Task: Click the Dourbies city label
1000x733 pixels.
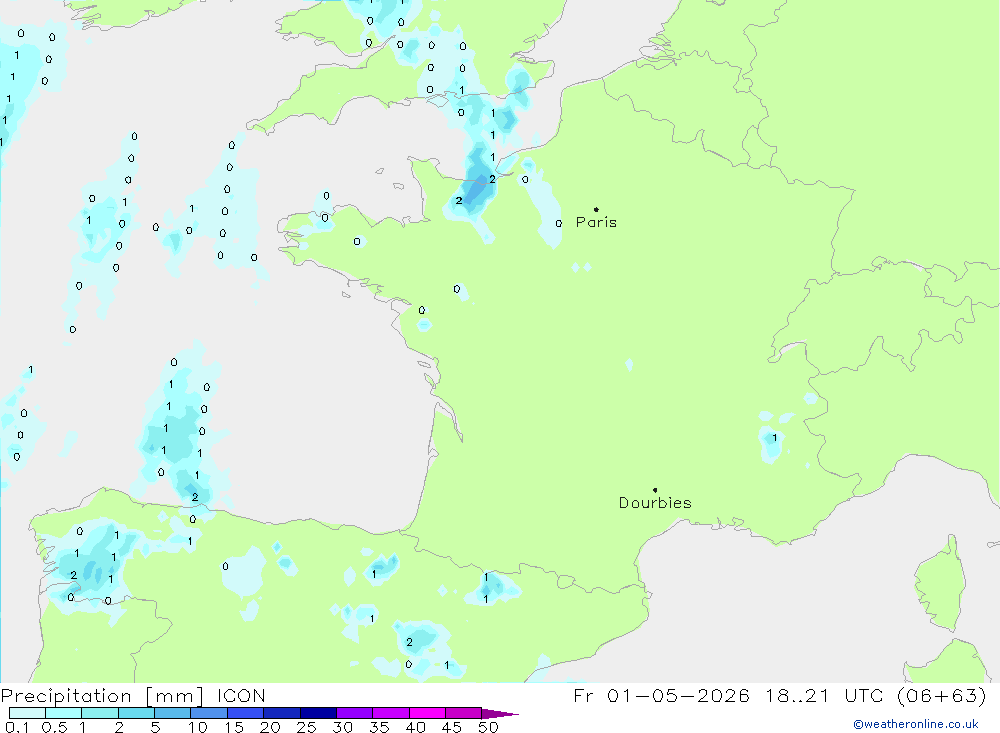Action: tap(655, 503)
